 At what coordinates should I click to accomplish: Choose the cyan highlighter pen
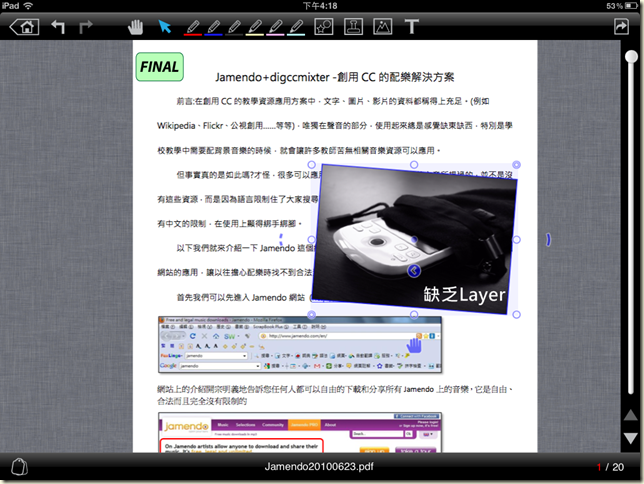296,28
